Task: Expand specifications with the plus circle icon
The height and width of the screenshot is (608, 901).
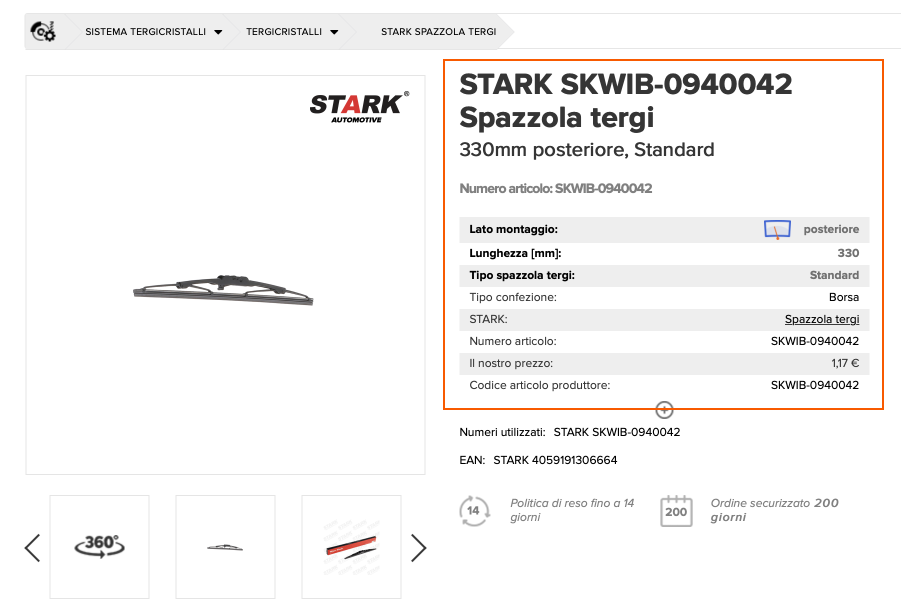Action: pyautogui.click(x=664, y=410)
